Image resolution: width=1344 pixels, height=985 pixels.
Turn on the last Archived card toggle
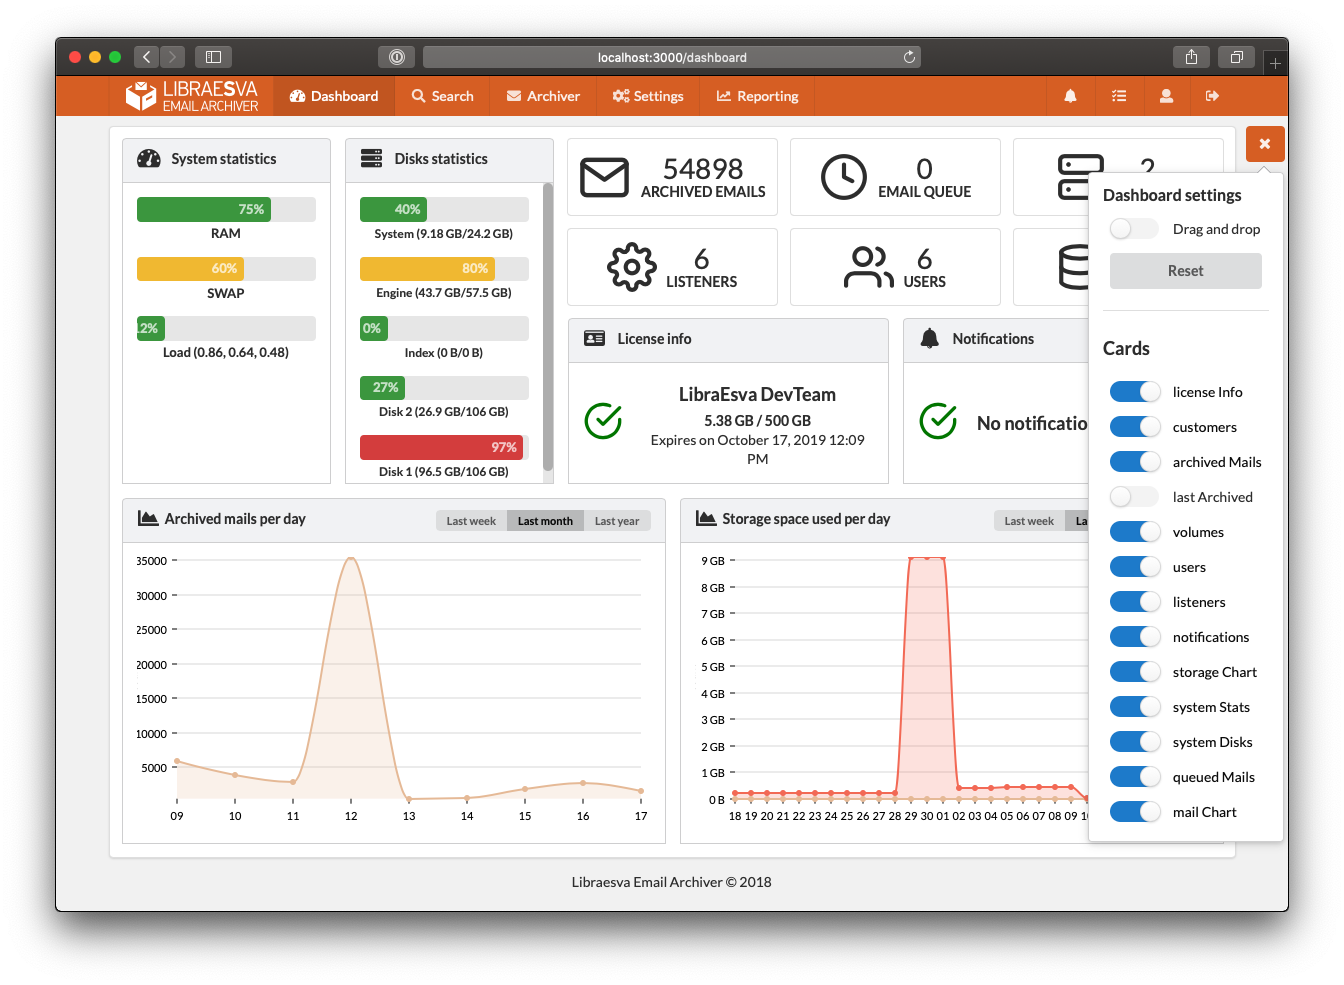(1134, 497)
